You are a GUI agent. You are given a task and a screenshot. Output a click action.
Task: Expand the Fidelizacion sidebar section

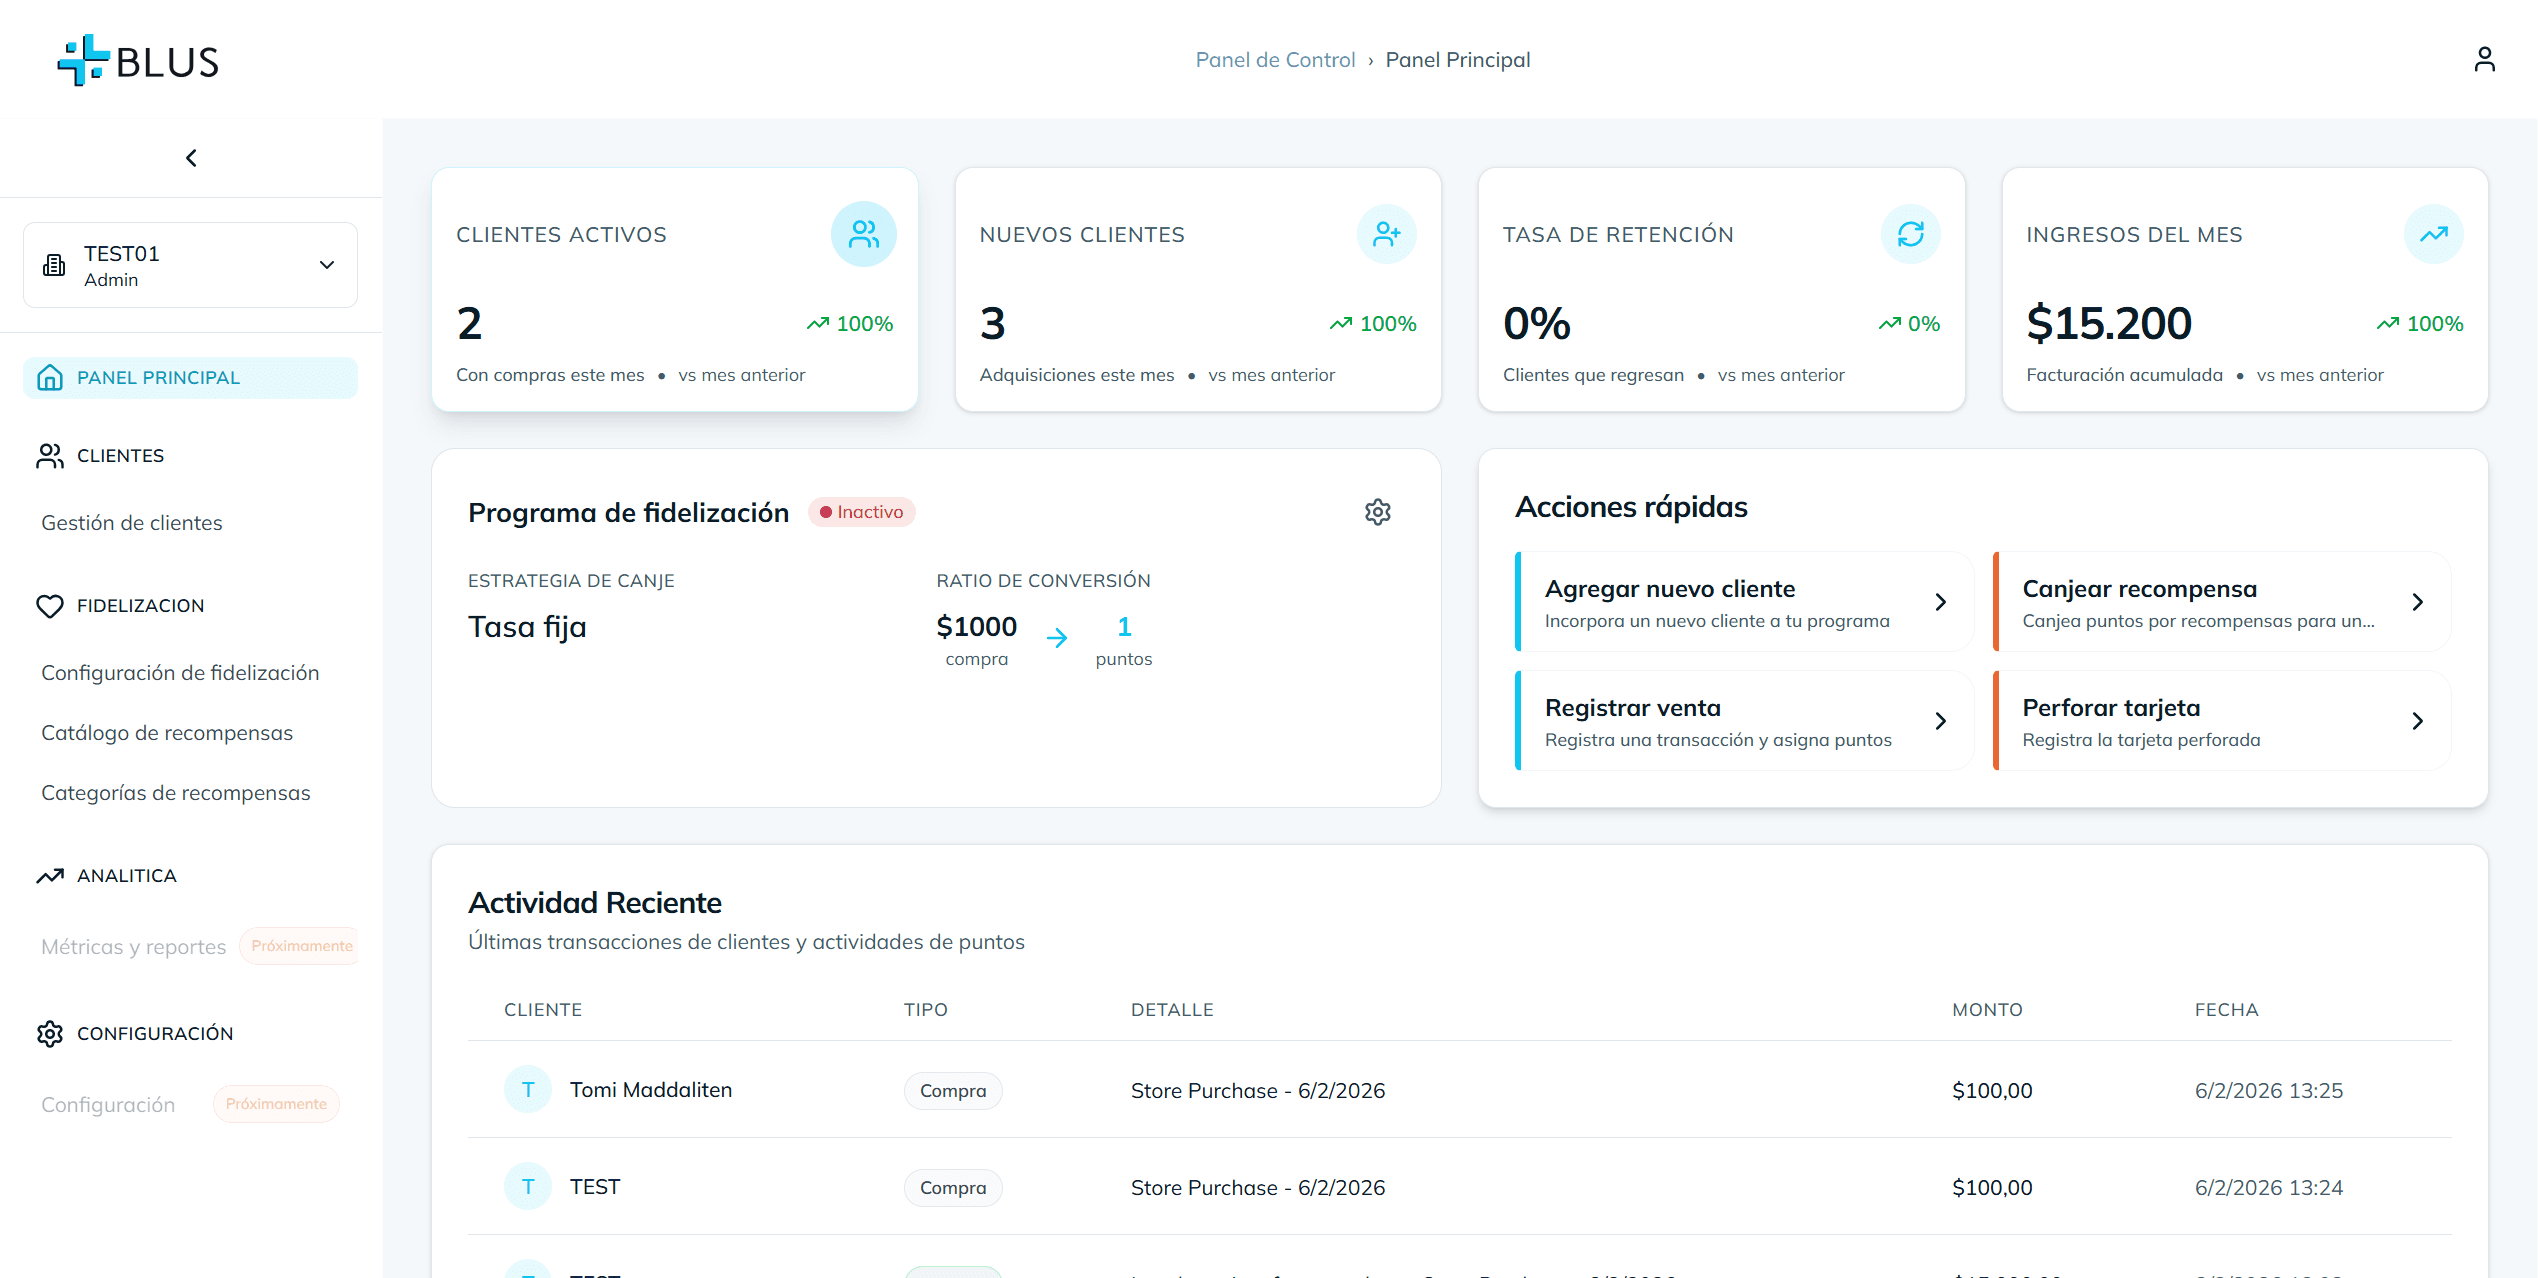click(140, 606)
